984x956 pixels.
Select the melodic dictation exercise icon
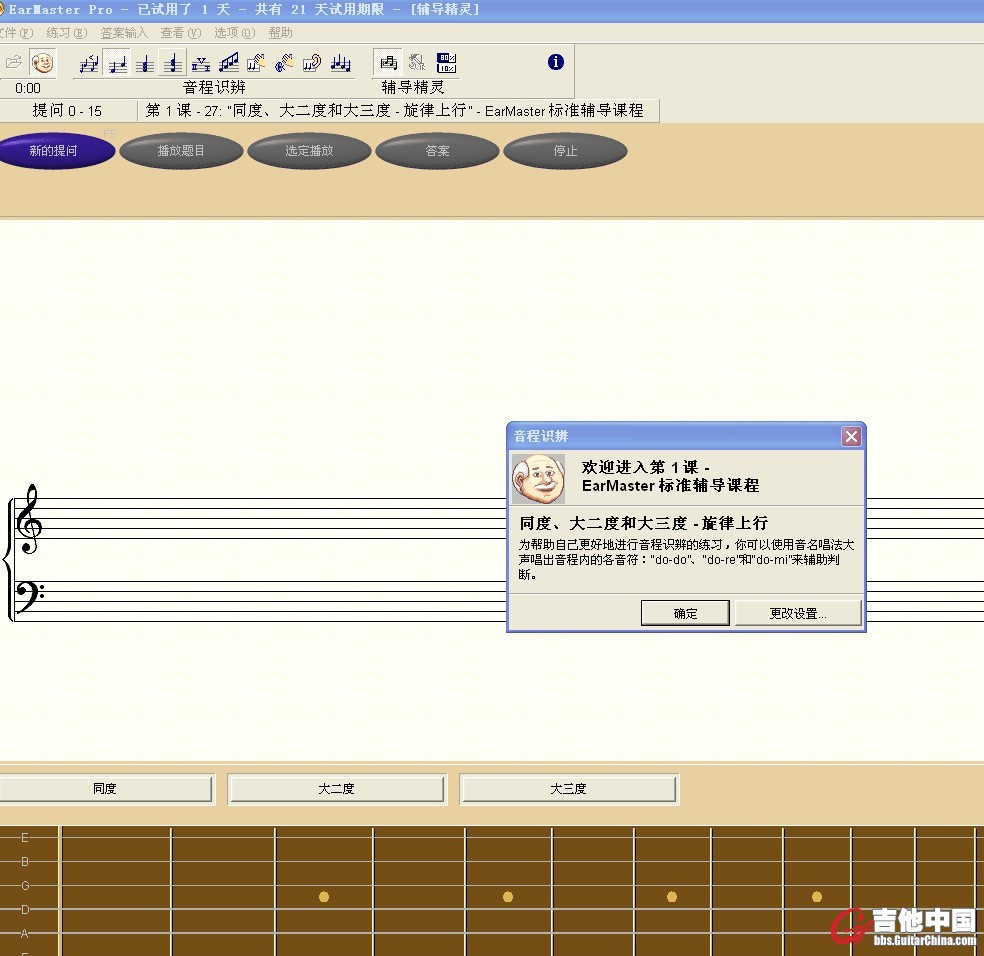tap(340, 63)
